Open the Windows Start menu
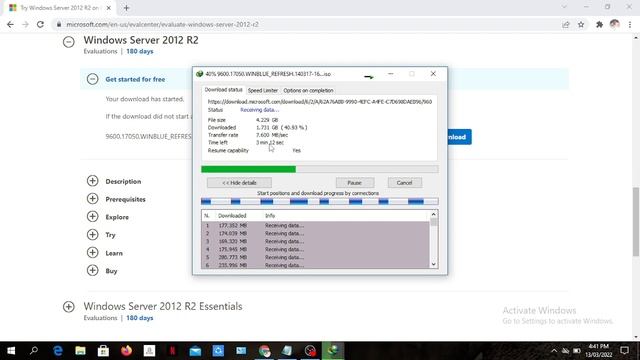640x360 pixels. click(x=11, y=351)
